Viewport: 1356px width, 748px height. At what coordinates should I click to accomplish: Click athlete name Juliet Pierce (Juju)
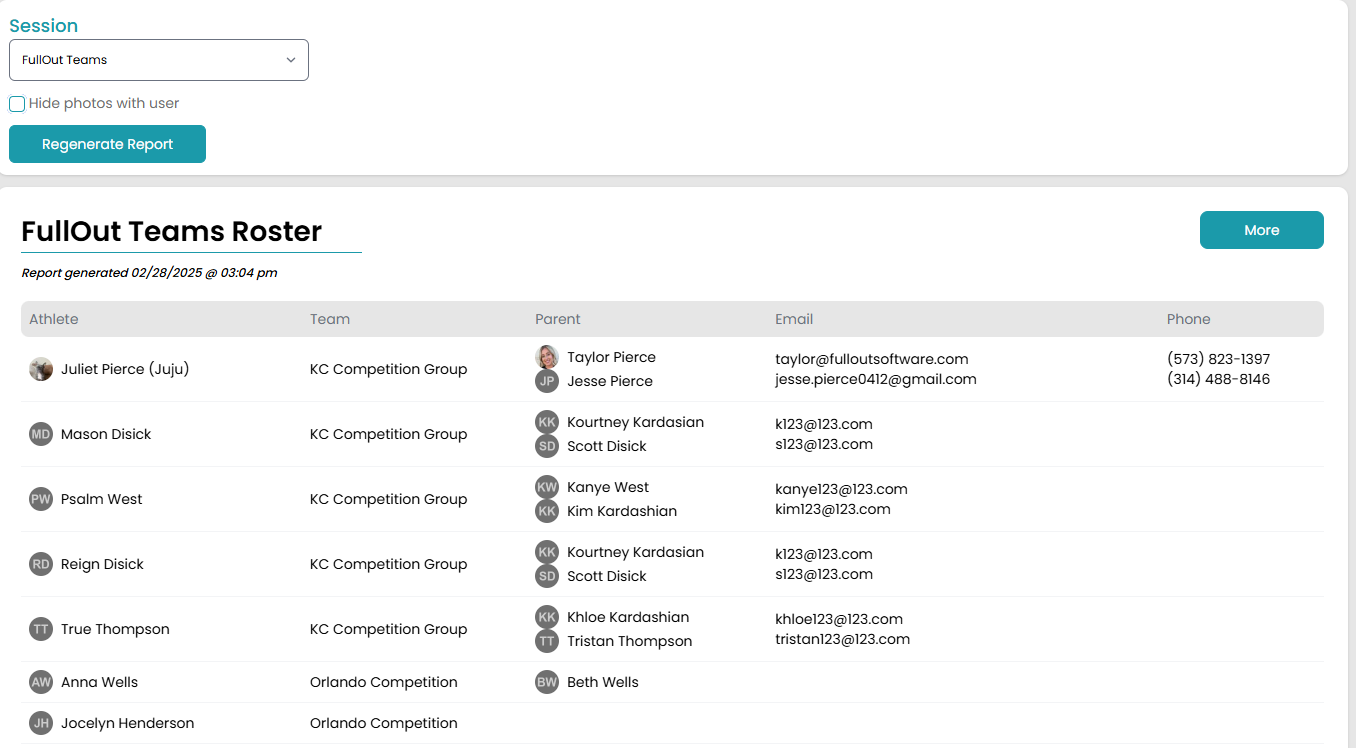(125, 369)
